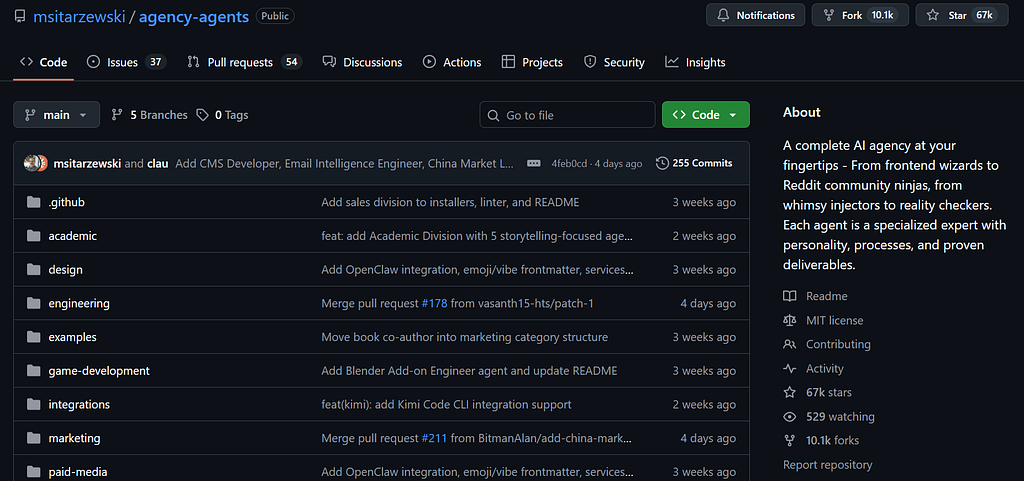The image size is (1024, 481).
Task: Open commit hash 4feb0cd
Action: tap(571, 163)
